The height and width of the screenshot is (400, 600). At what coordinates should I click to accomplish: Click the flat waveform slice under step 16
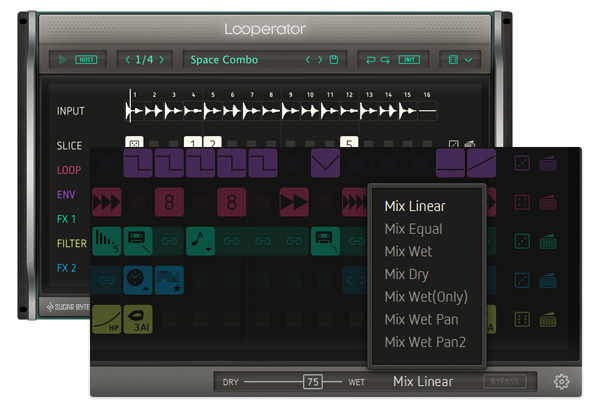(427, 111)
